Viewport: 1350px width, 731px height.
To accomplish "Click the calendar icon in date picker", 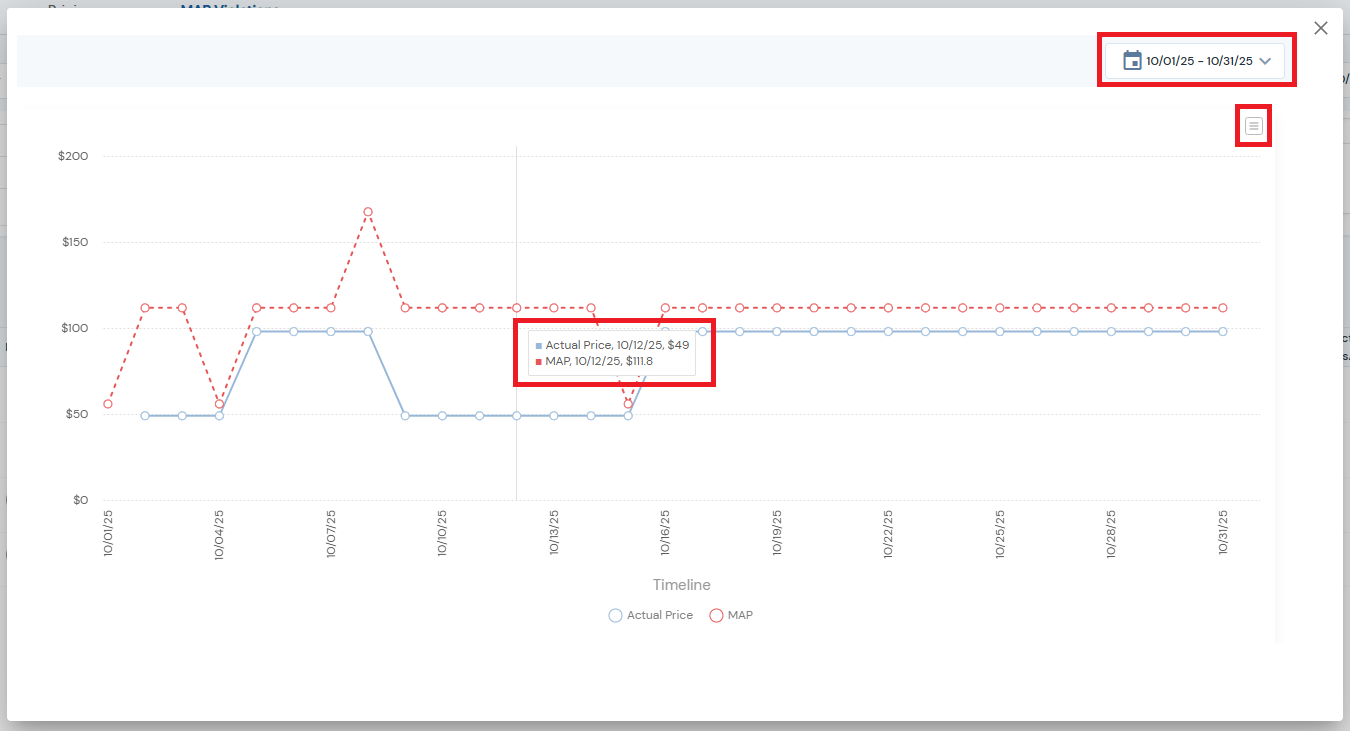I will click(x=1132, y=61).
